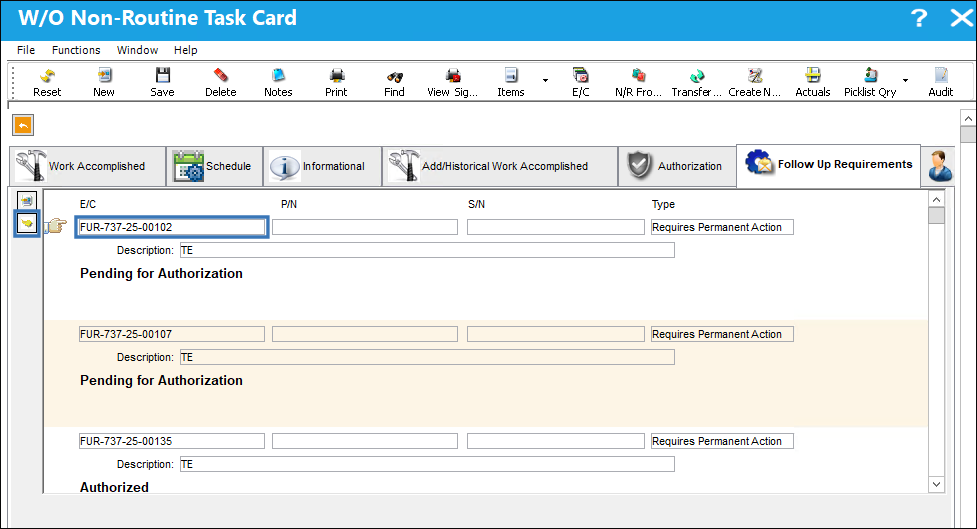Viewport: 977px width, 529px height.
Task: Open the File menu
Action: 26,50
